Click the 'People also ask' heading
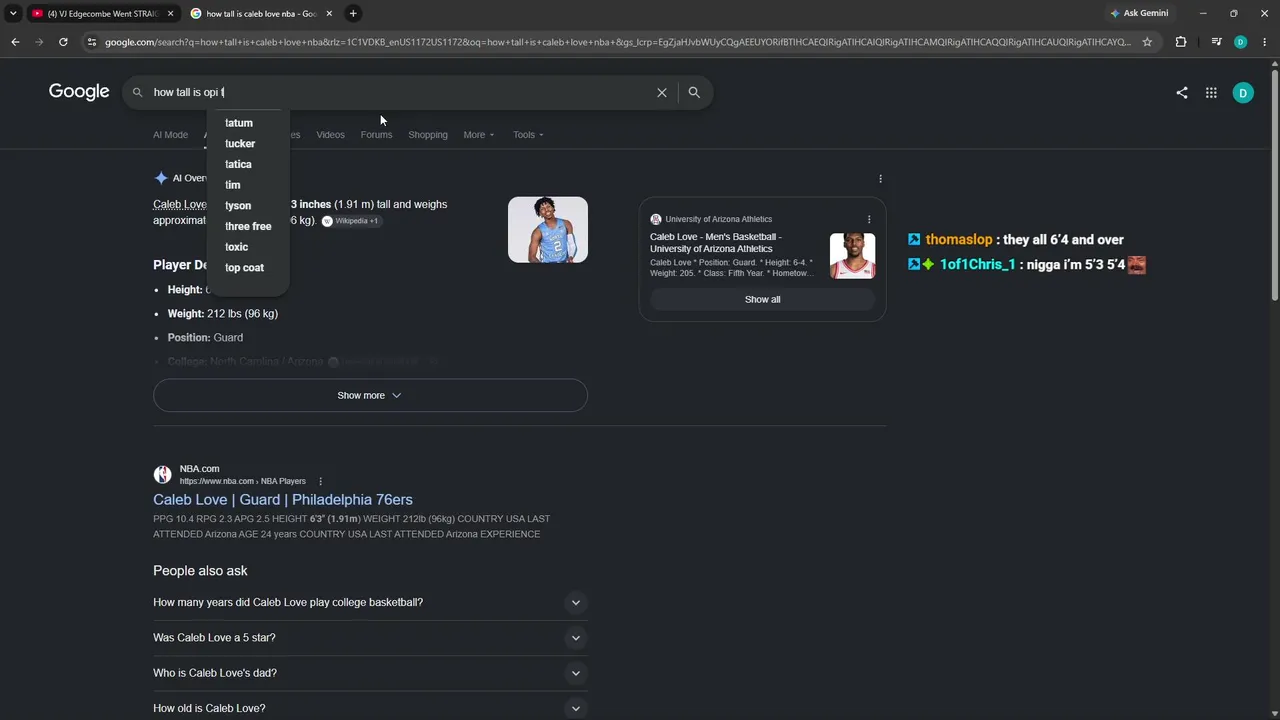Image resolution: width=1280 pixels, height=720 pixels. point(200,571)
